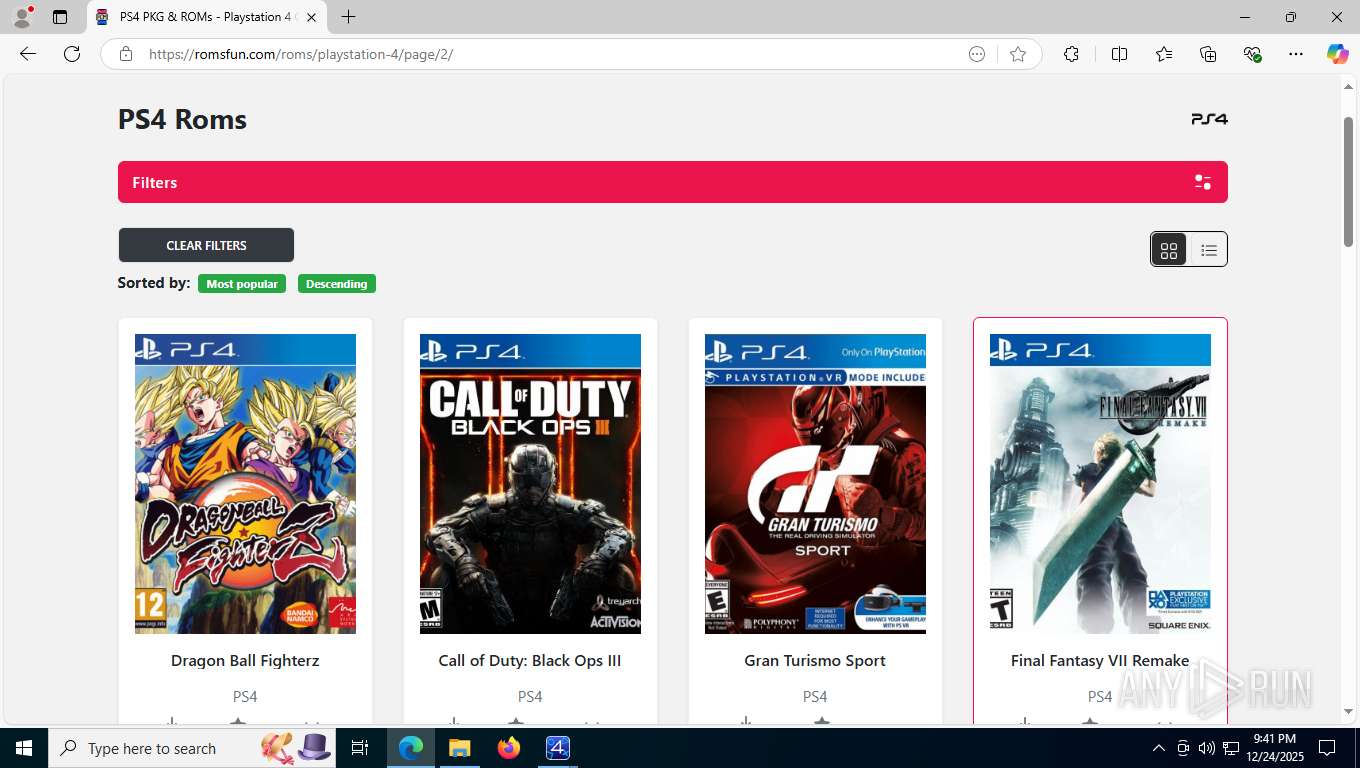View site information lock icon
The image size is (1360, 768).
(126, 54)
